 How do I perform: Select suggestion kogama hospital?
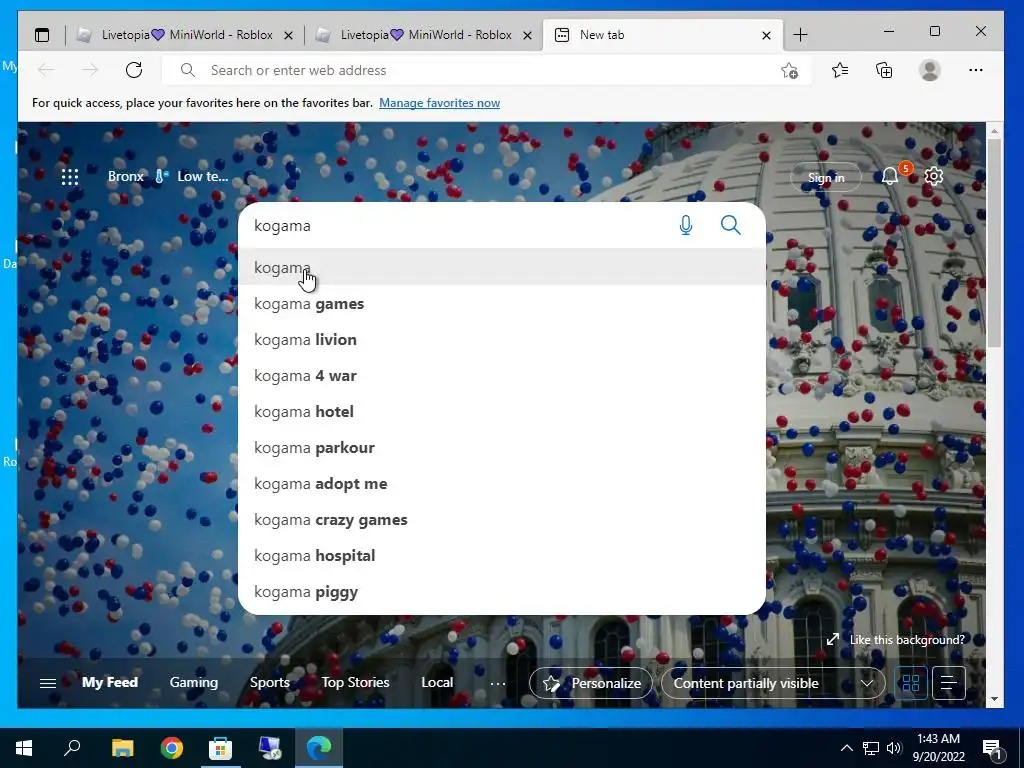[502, 555]
